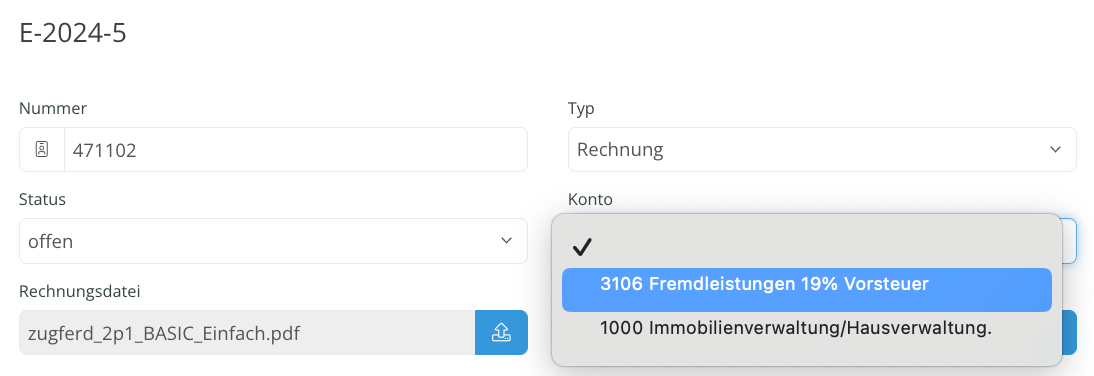Click the Status field label

[x=43, y=200]
